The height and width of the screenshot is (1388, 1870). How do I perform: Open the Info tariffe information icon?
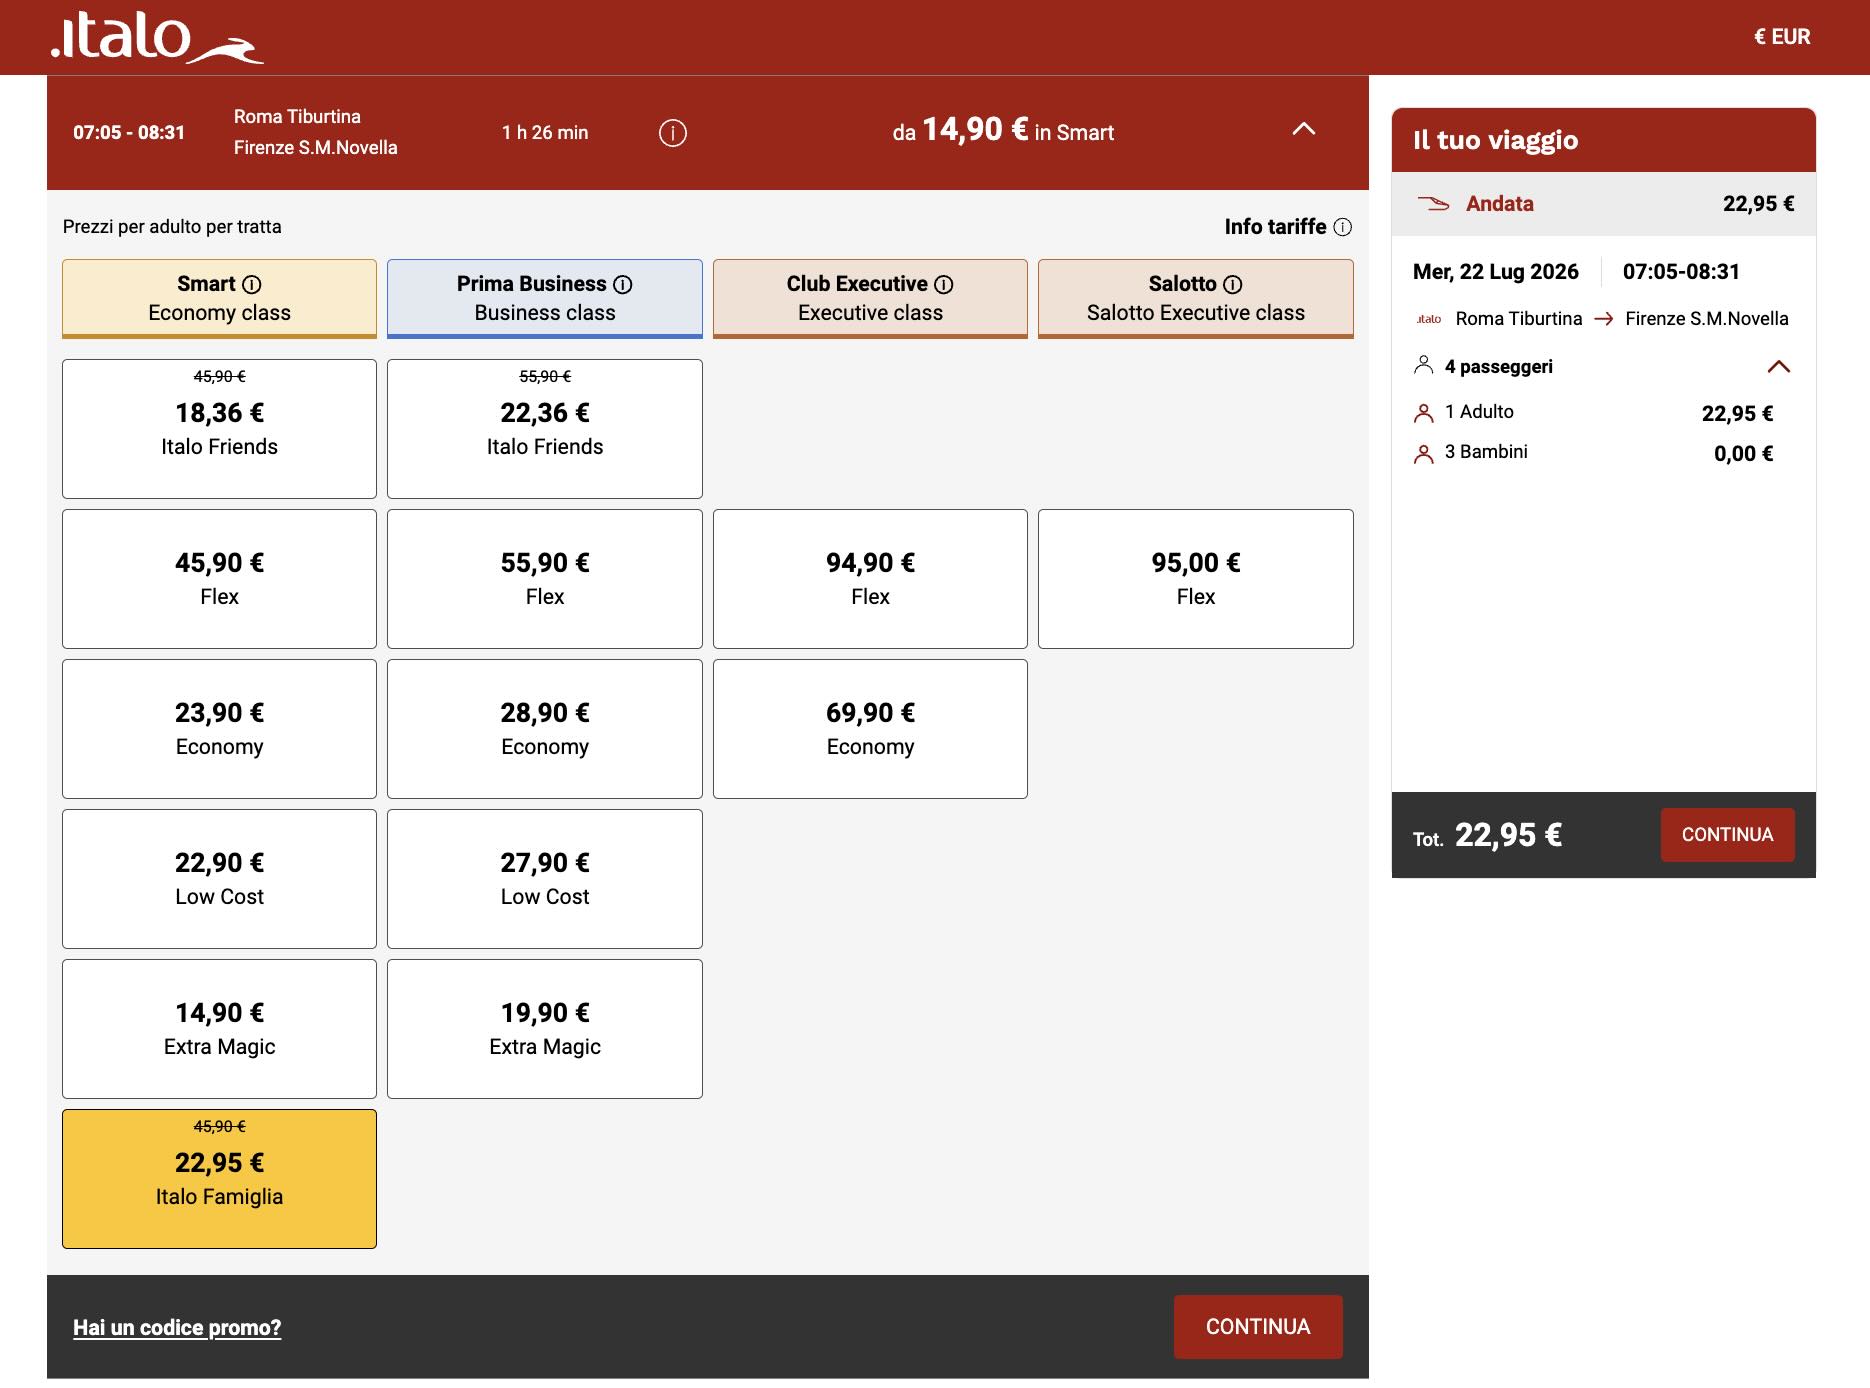(x=1343, y=227)
